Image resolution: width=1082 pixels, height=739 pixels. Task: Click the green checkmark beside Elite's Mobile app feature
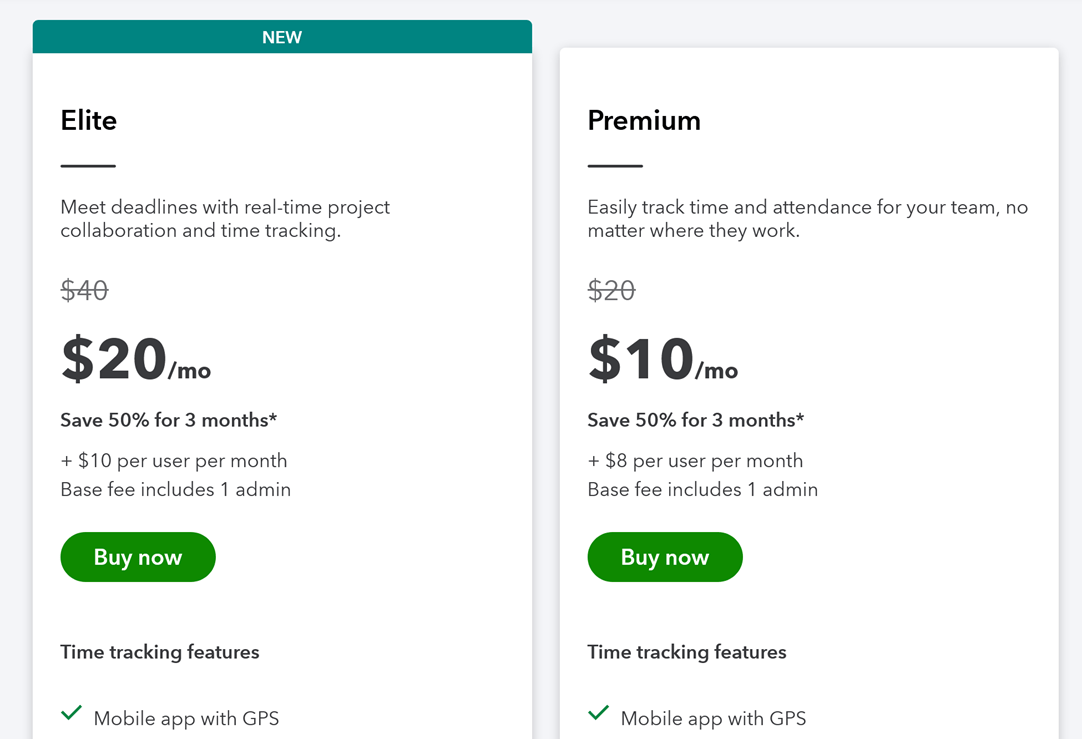70,712
